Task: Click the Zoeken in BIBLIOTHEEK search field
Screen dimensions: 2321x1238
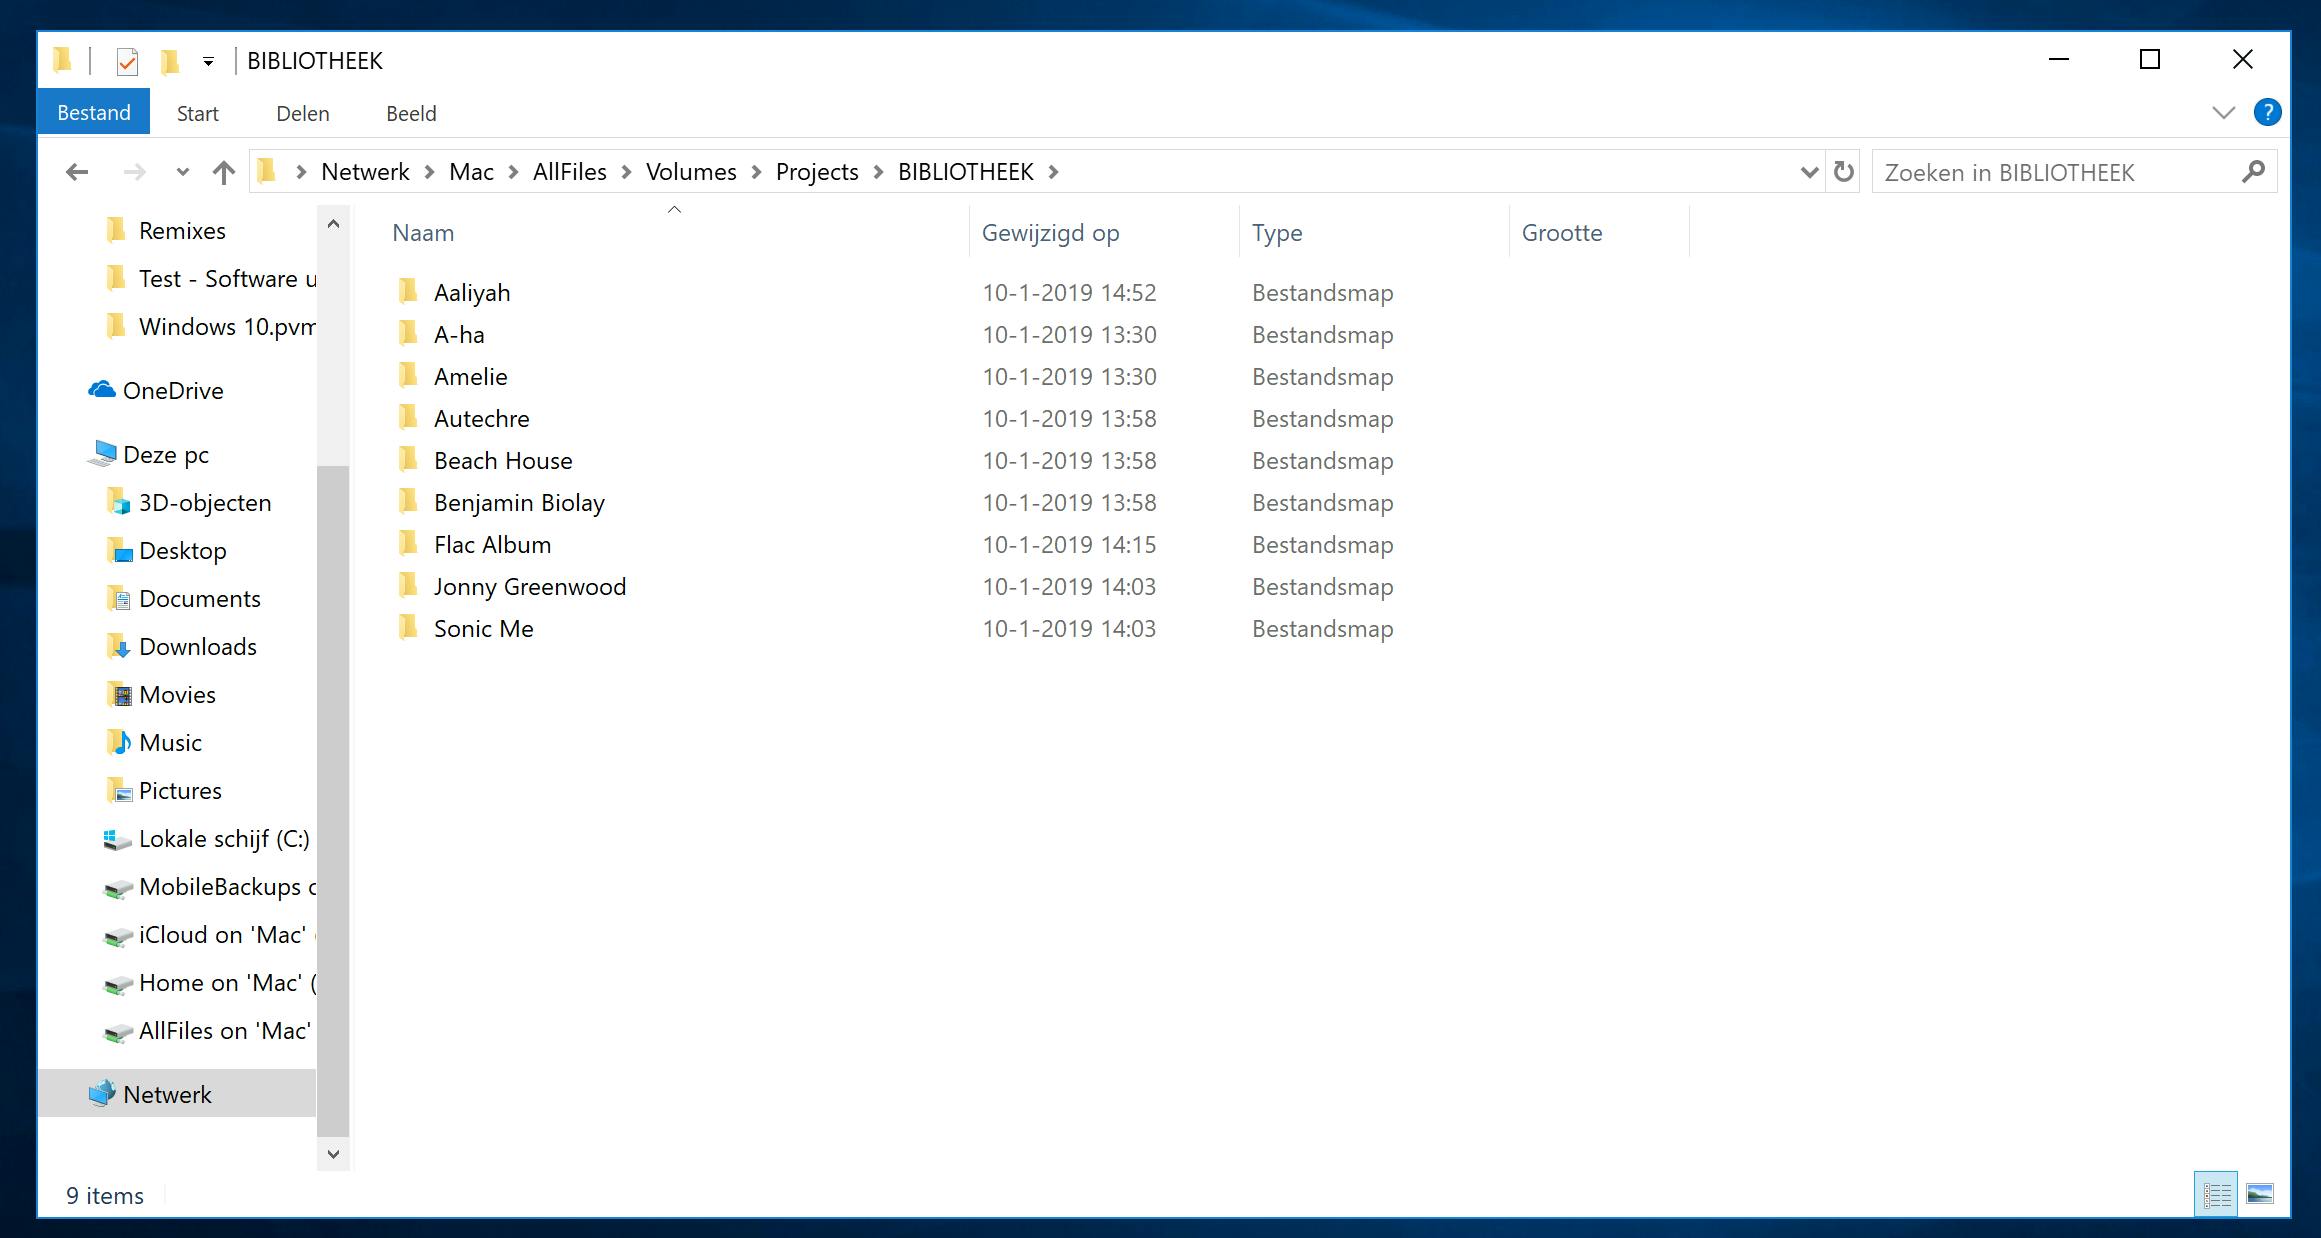Action: coord(2055,172)
